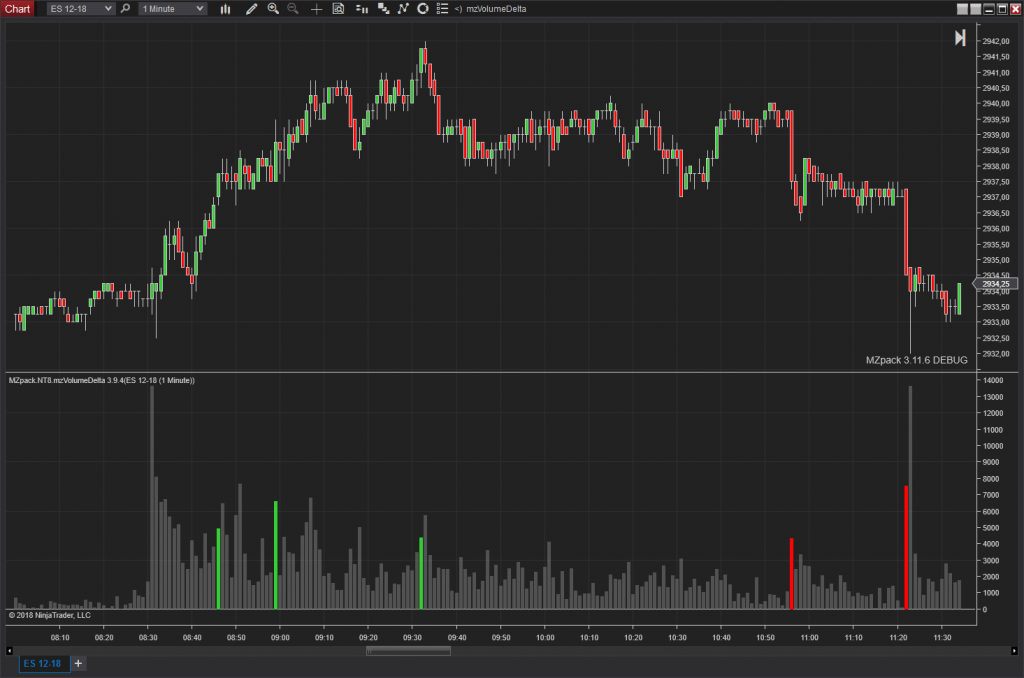Screen dimensions: 1024x678
Task: Enable the cross hair pointer
Action: point(316,8)
